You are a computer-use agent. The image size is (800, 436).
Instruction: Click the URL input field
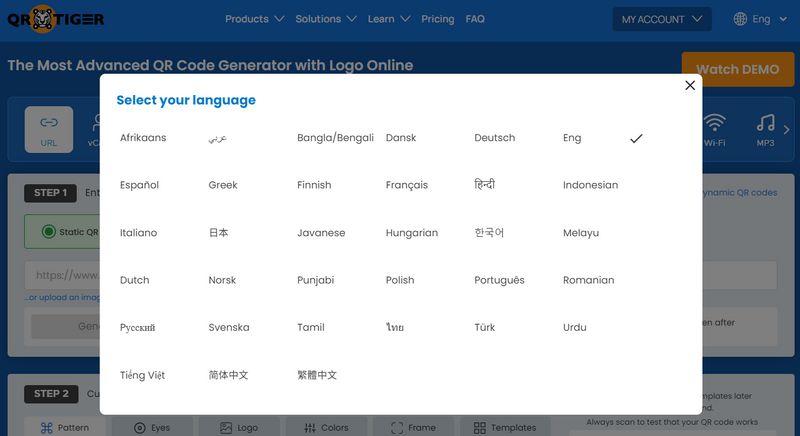pyautogui.click(x=401, y=275)
